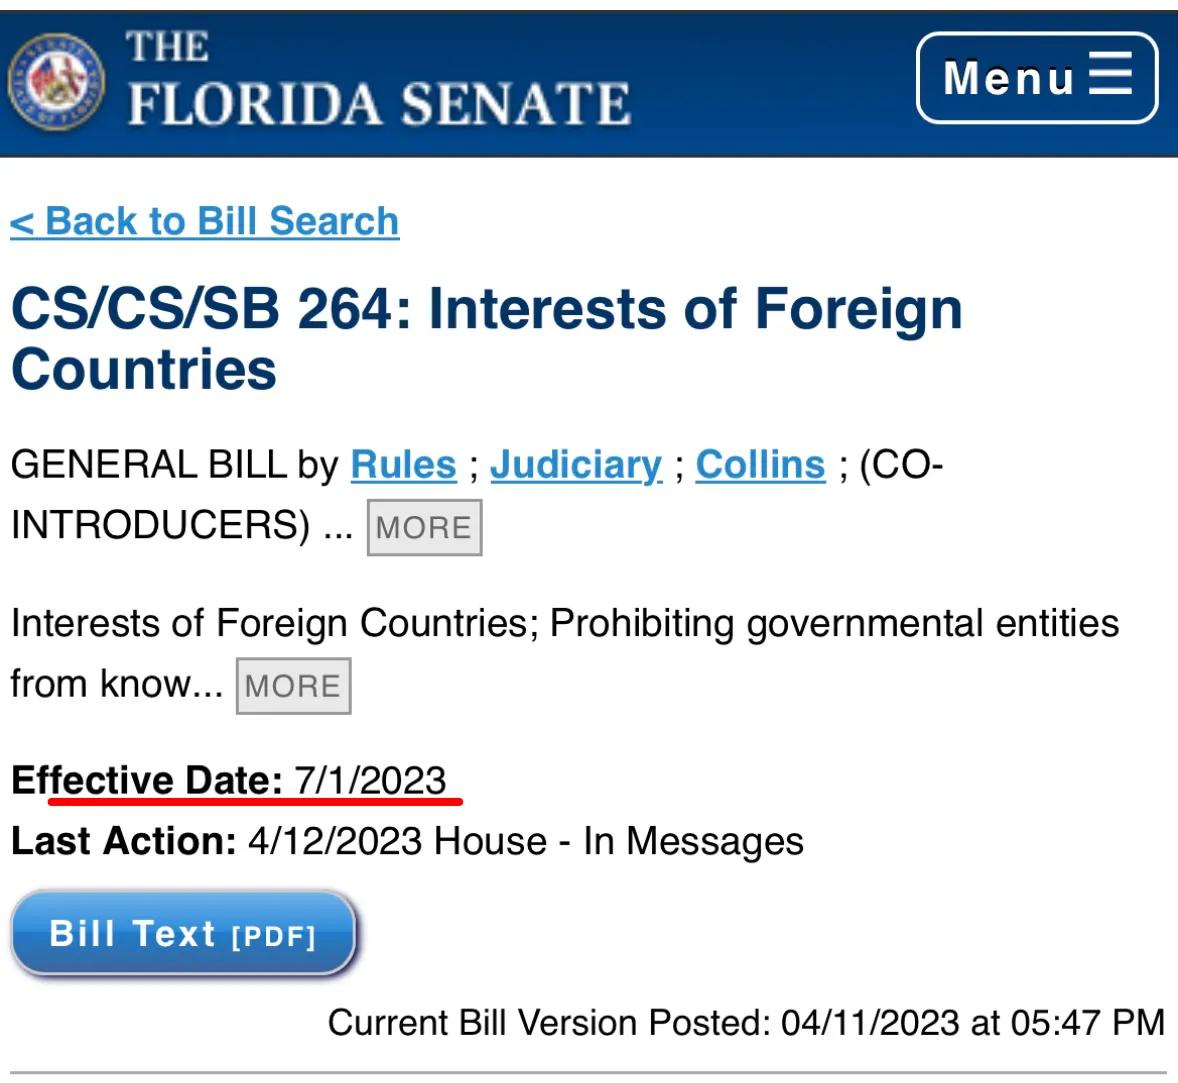
Task: Expand MORE after the bill summary text
Action: click(293, 686)
